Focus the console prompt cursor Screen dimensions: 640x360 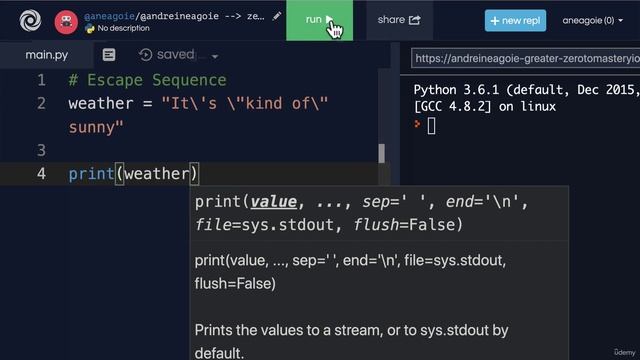431,126
